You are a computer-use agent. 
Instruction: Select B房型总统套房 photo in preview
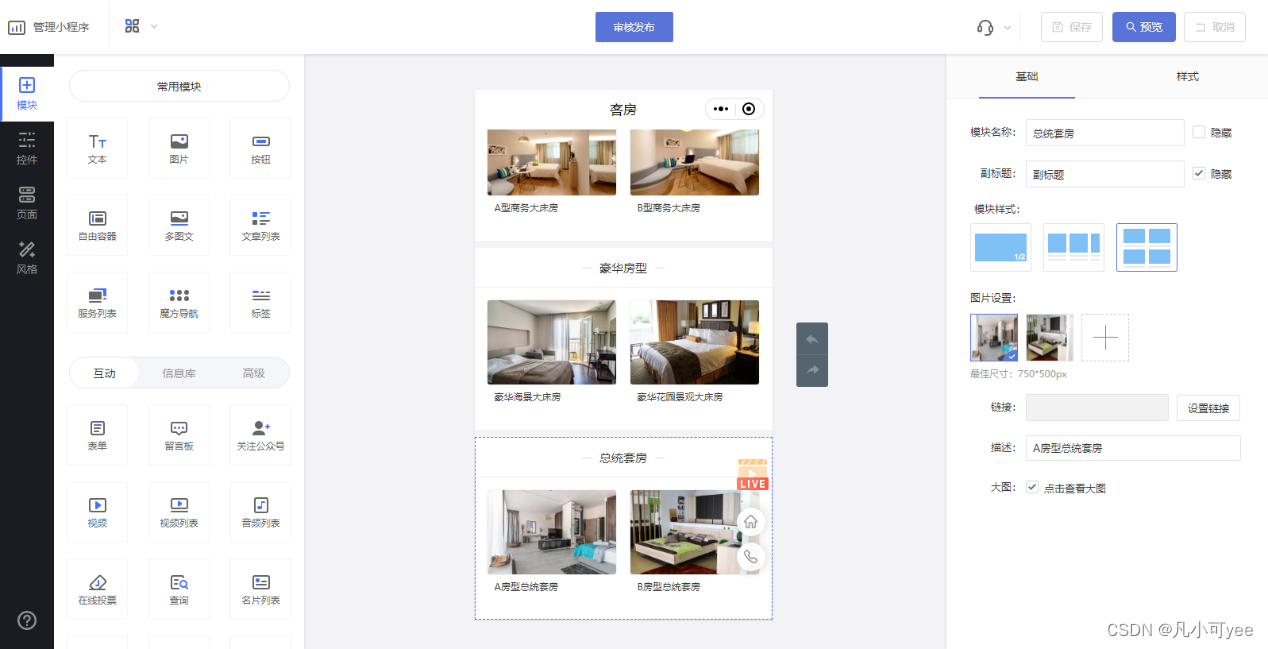[694, 532]
